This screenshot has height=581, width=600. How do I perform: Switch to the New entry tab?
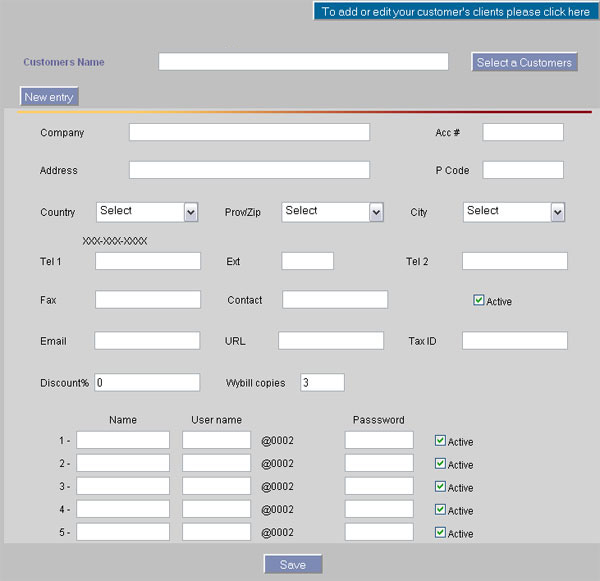pyautogui.click(x=49, y=97)
